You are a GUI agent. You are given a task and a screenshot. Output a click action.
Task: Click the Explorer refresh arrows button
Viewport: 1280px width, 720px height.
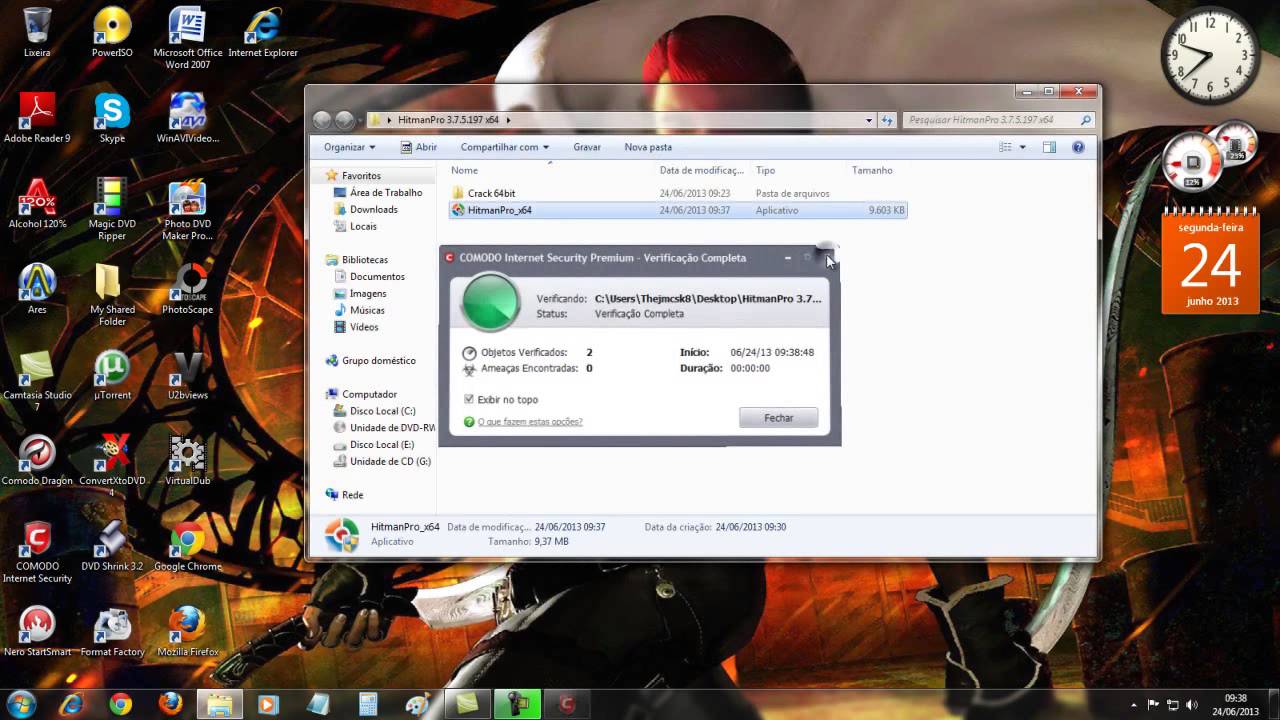[887, 120]
